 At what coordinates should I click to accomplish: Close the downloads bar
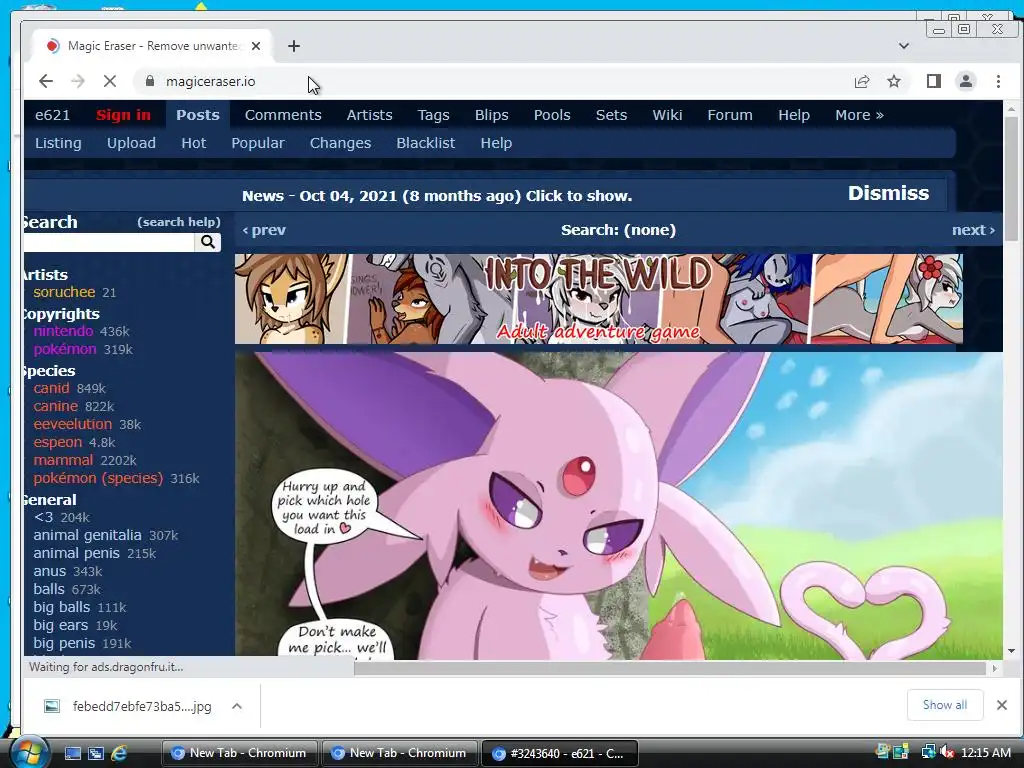tap(1002, 705)
